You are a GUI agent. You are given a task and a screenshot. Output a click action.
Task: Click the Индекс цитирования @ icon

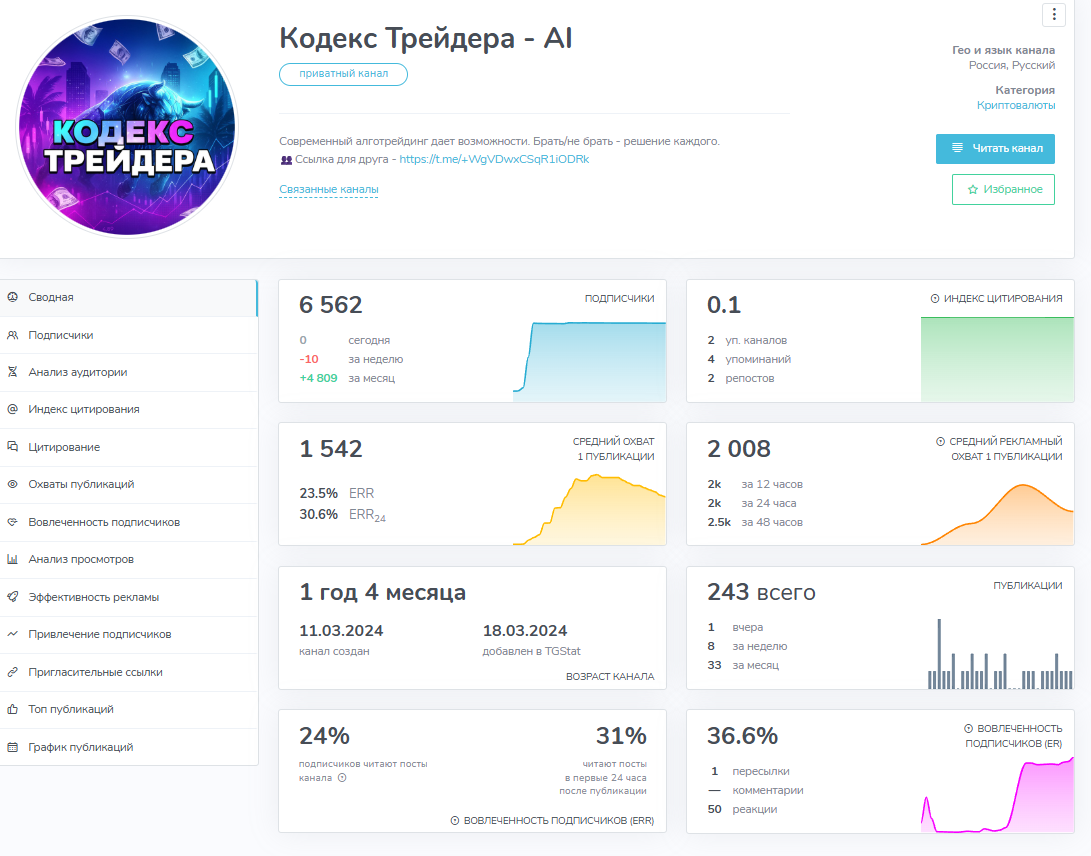click(x=13, y=409)
